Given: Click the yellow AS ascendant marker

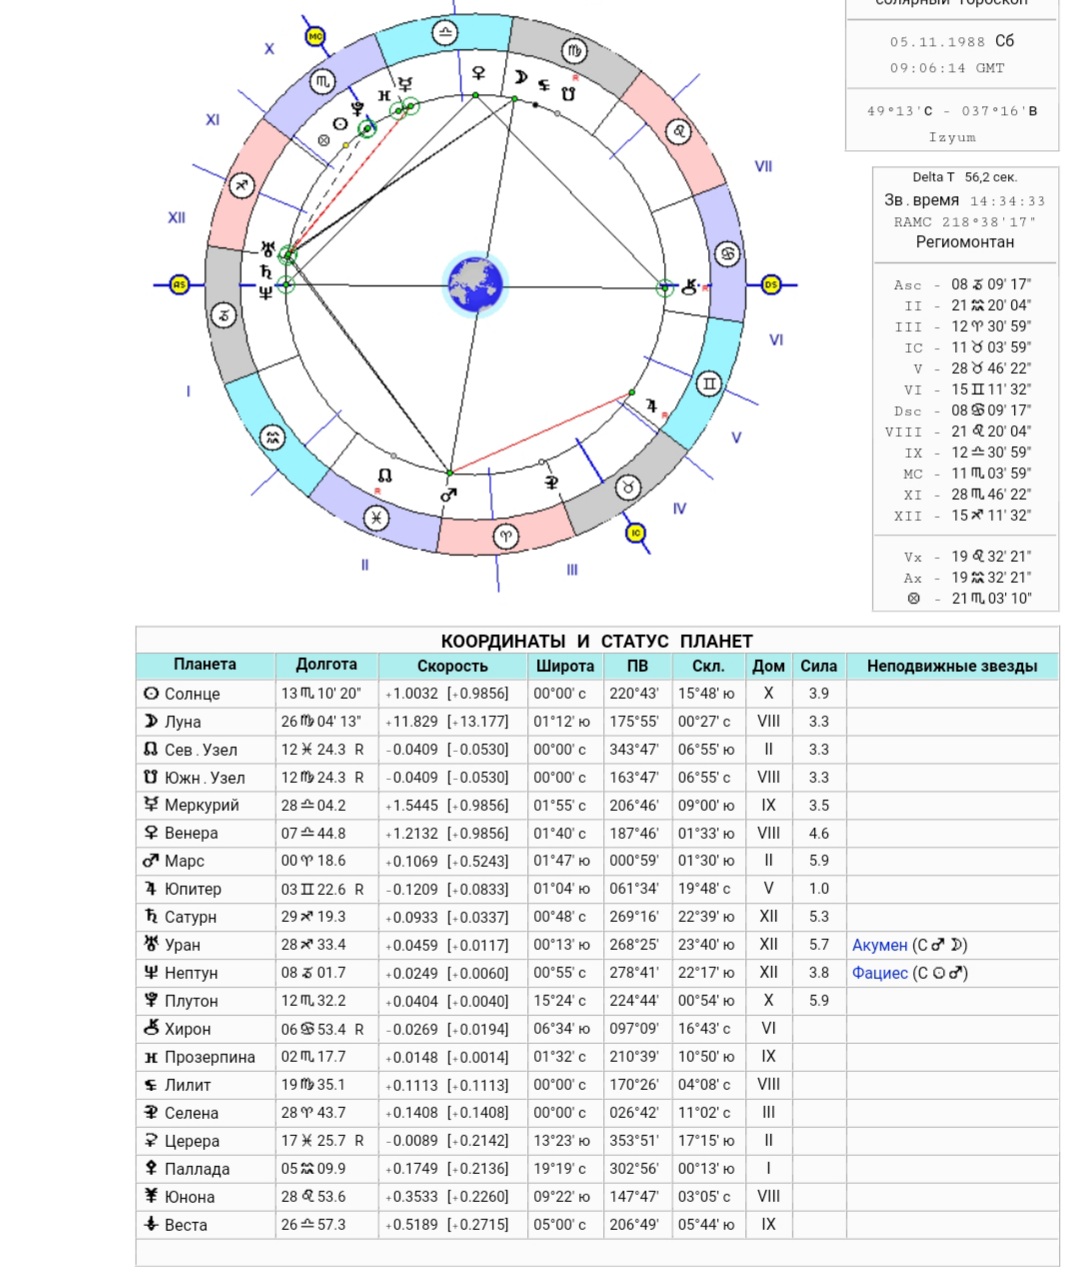Looking at the screenshot, I should 179,285.
